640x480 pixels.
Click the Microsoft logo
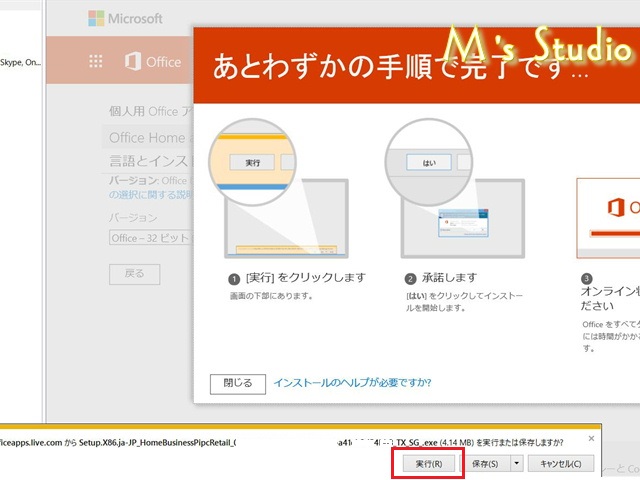coord(125,18)
